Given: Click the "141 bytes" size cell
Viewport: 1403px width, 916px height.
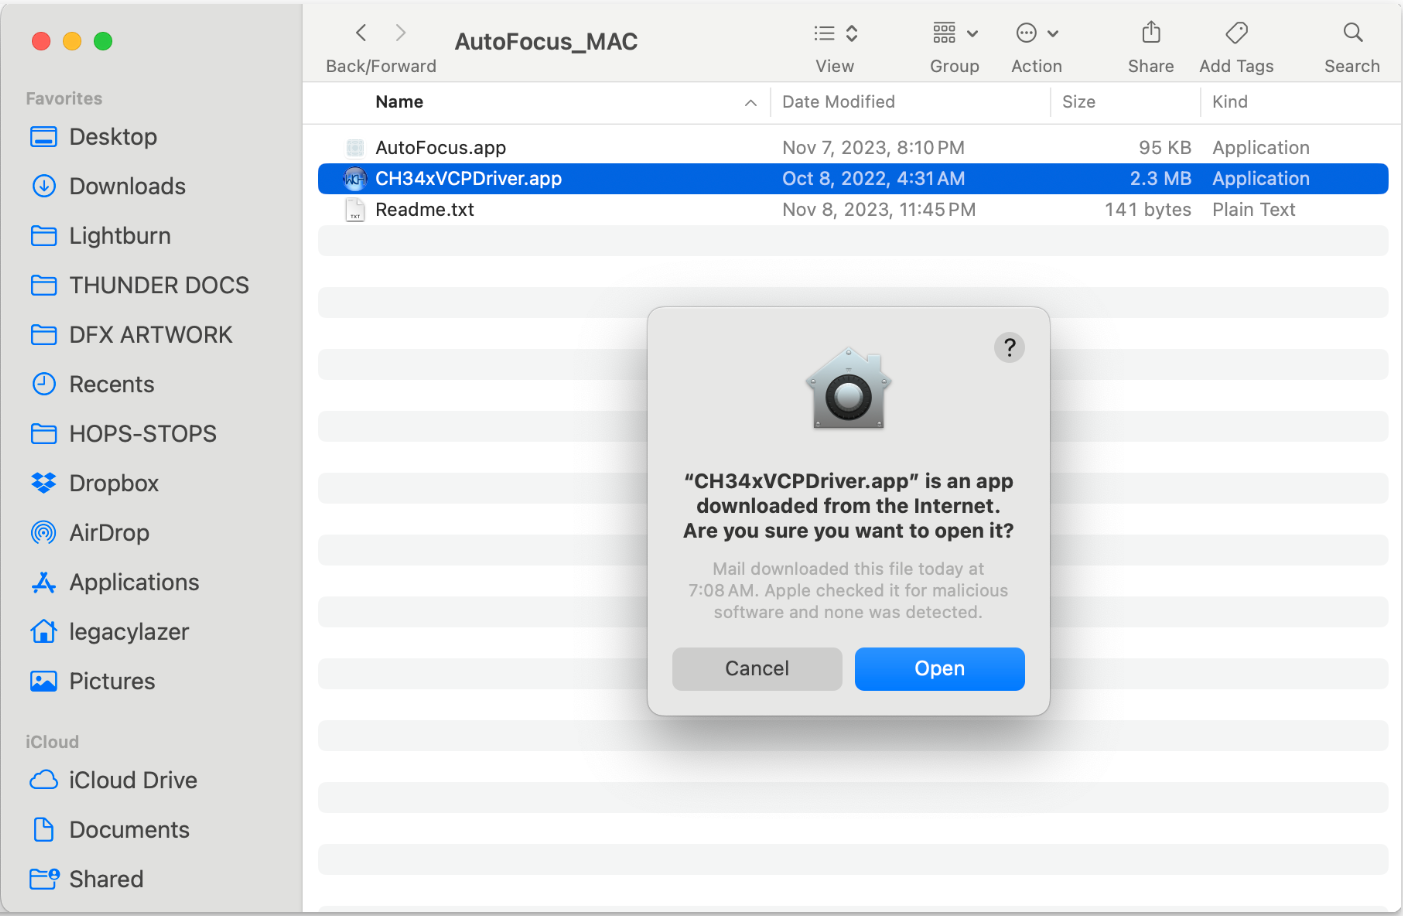Looking at the screenshot, I should click(1148, 210).
